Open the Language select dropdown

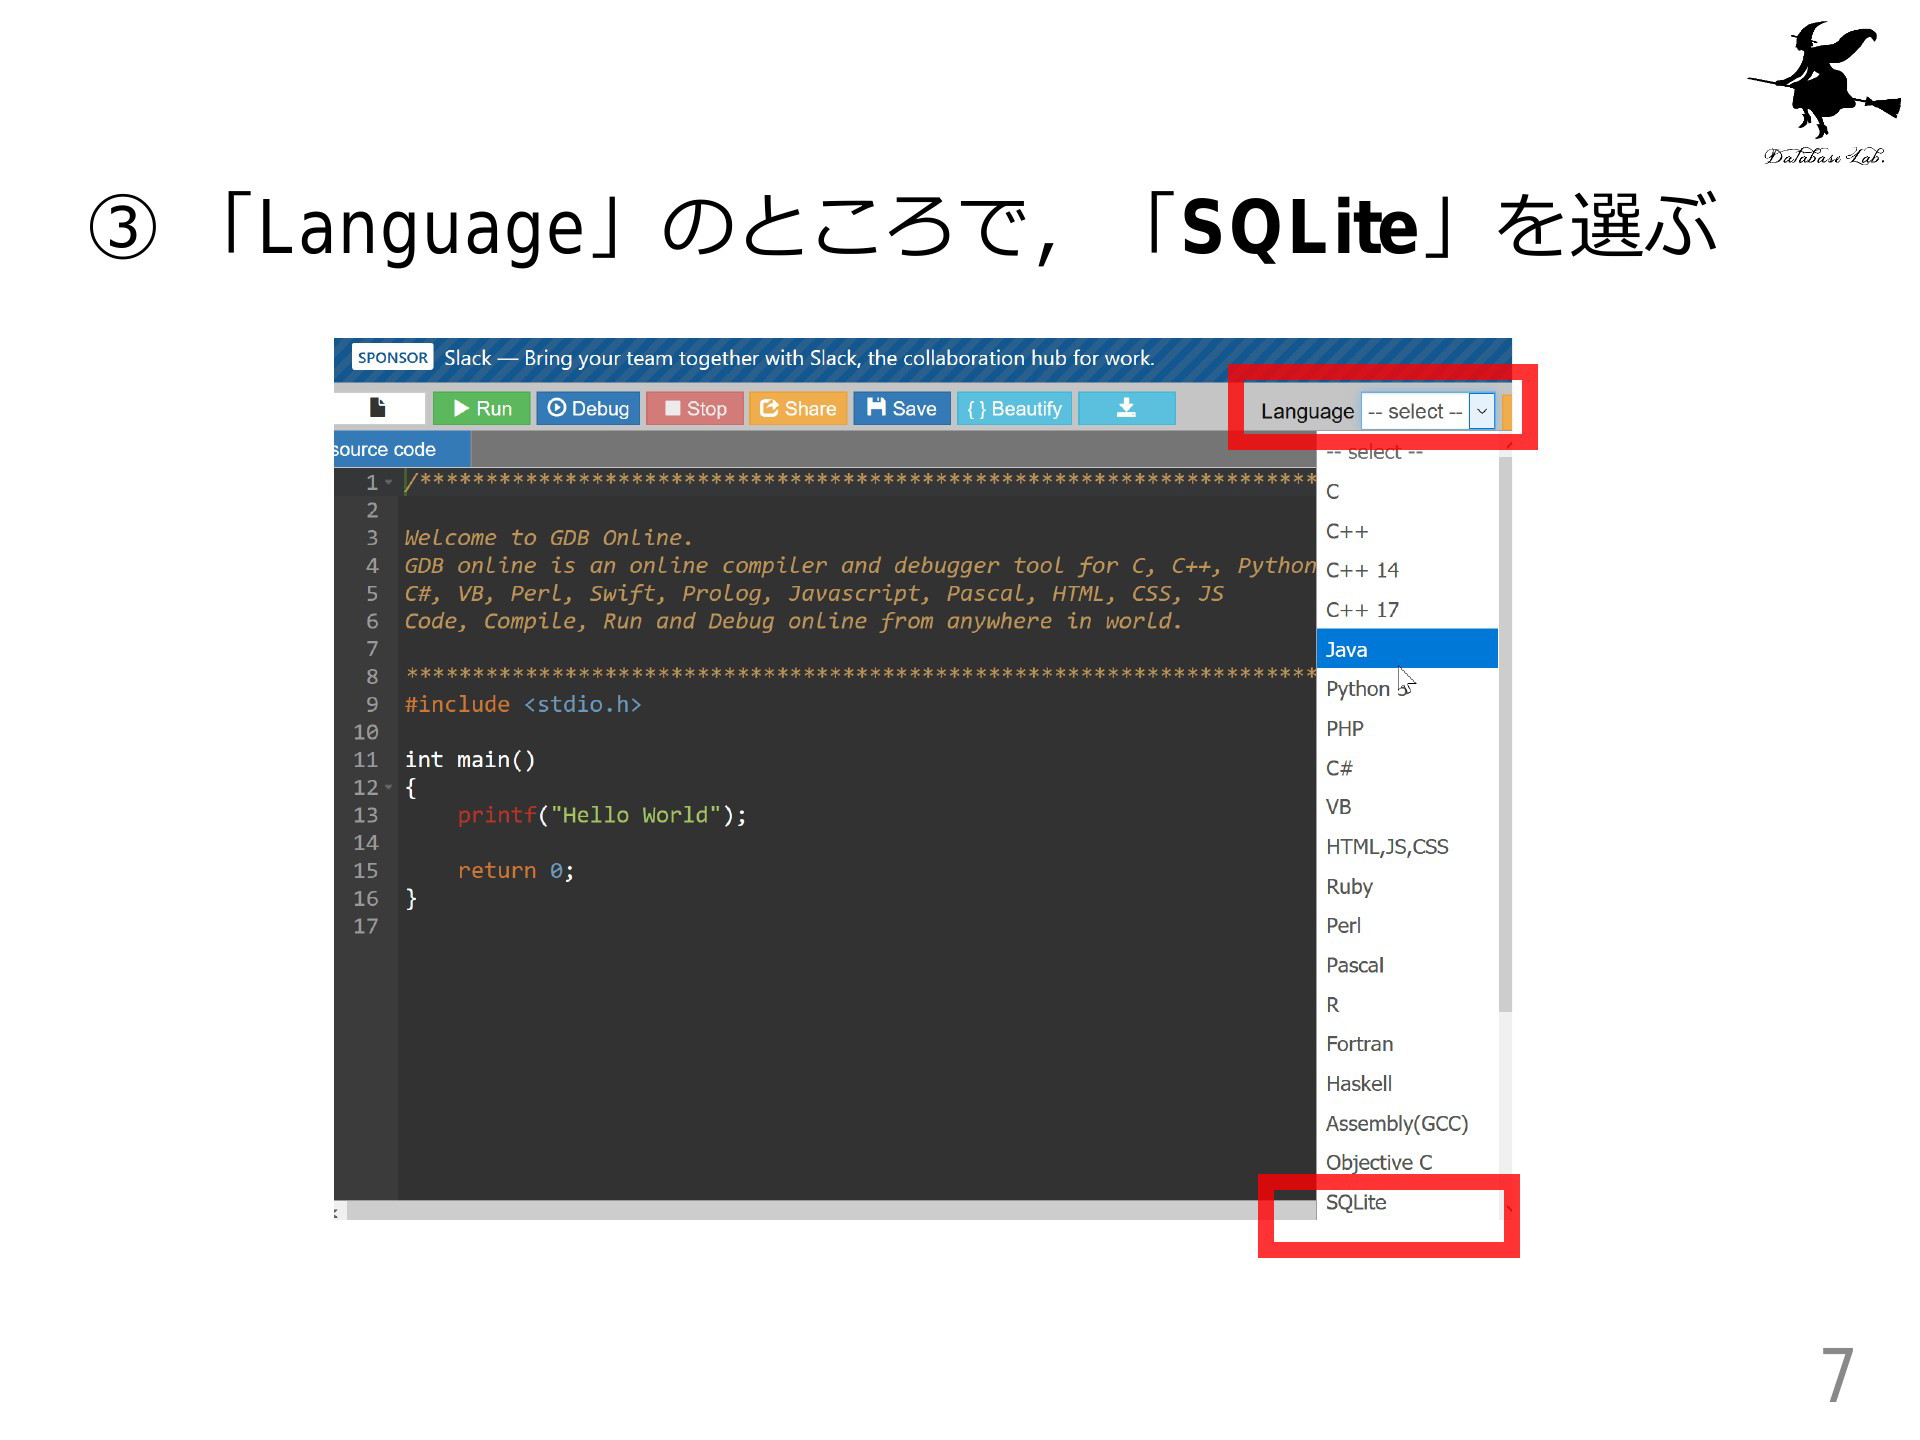coord(1428,411)
